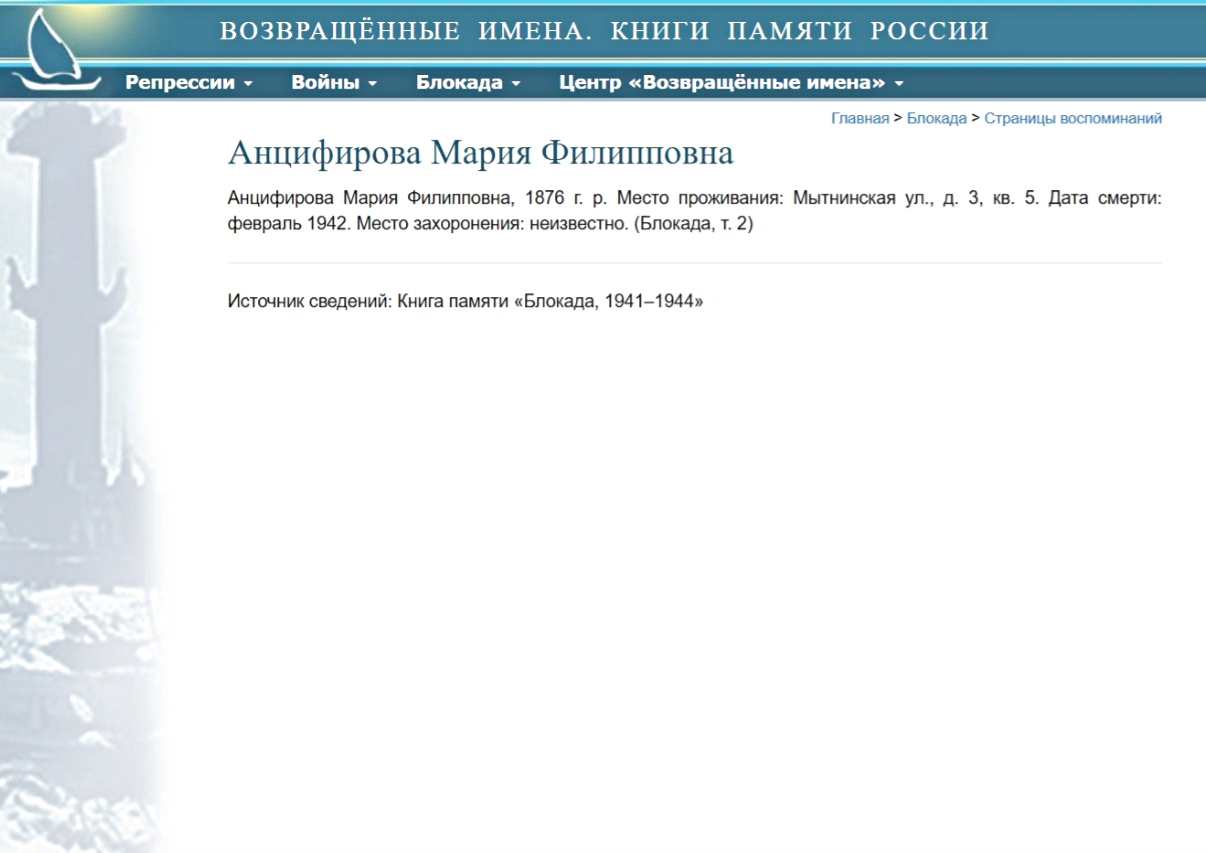Screen dimensions: 1206x853
Task: Click the arrow after Центр «Возвращённые имена»
Action: point(899,84)
